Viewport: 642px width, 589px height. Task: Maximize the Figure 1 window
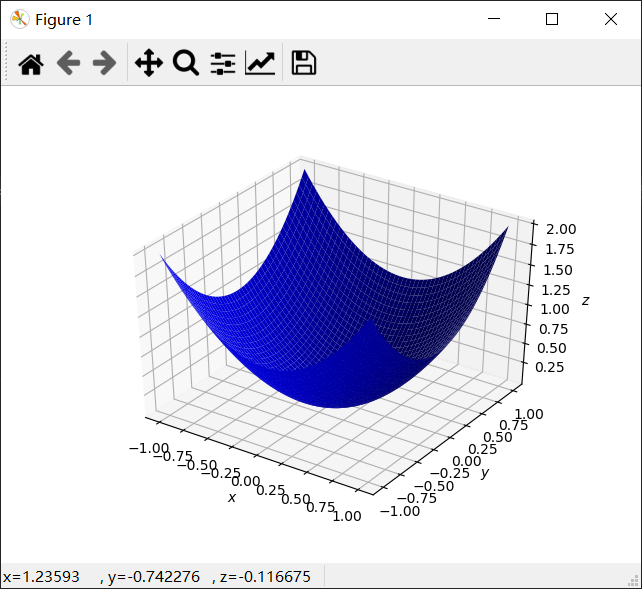pyautogui.click(x=552, y=19)
